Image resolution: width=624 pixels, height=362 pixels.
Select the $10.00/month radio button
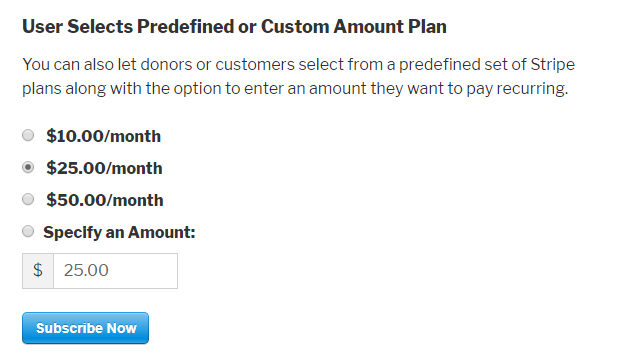[x=28, y=135]
